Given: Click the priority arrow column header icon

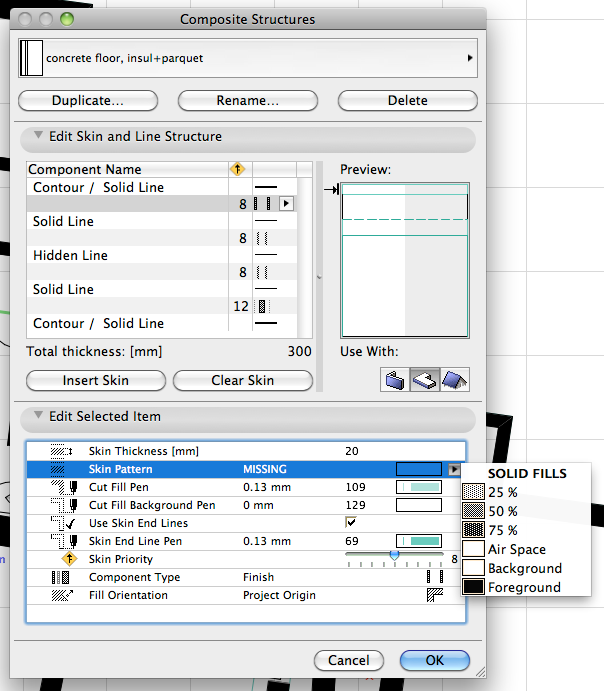Looking at the screenshot, I should (237, 169).
